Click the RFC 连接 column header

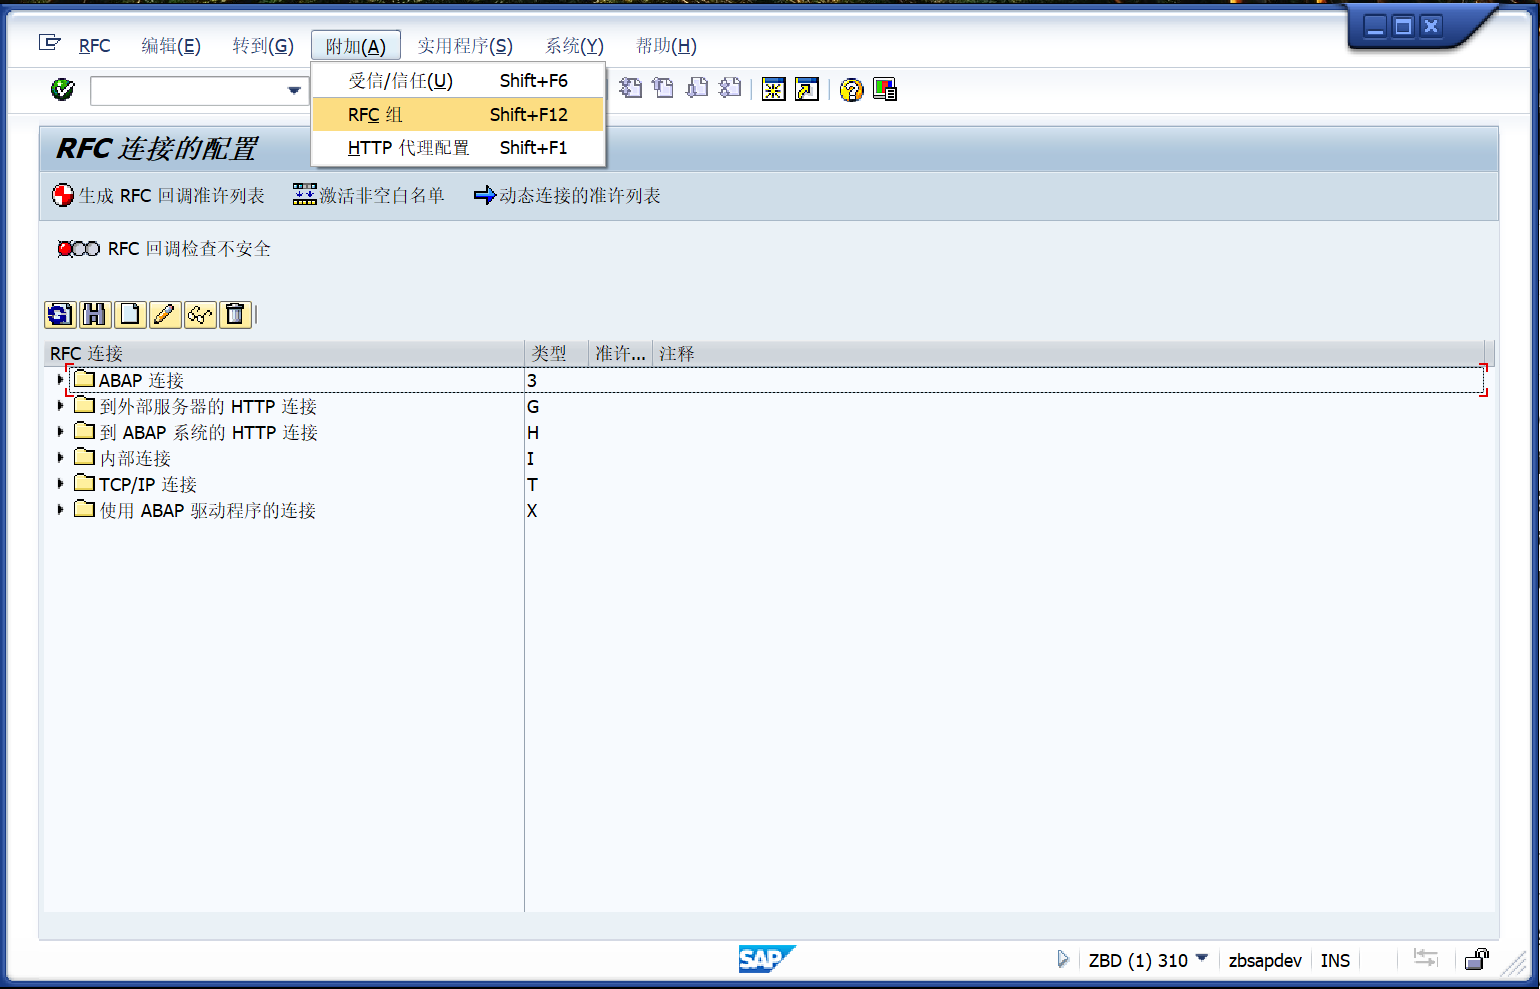(x=285, y=354)
